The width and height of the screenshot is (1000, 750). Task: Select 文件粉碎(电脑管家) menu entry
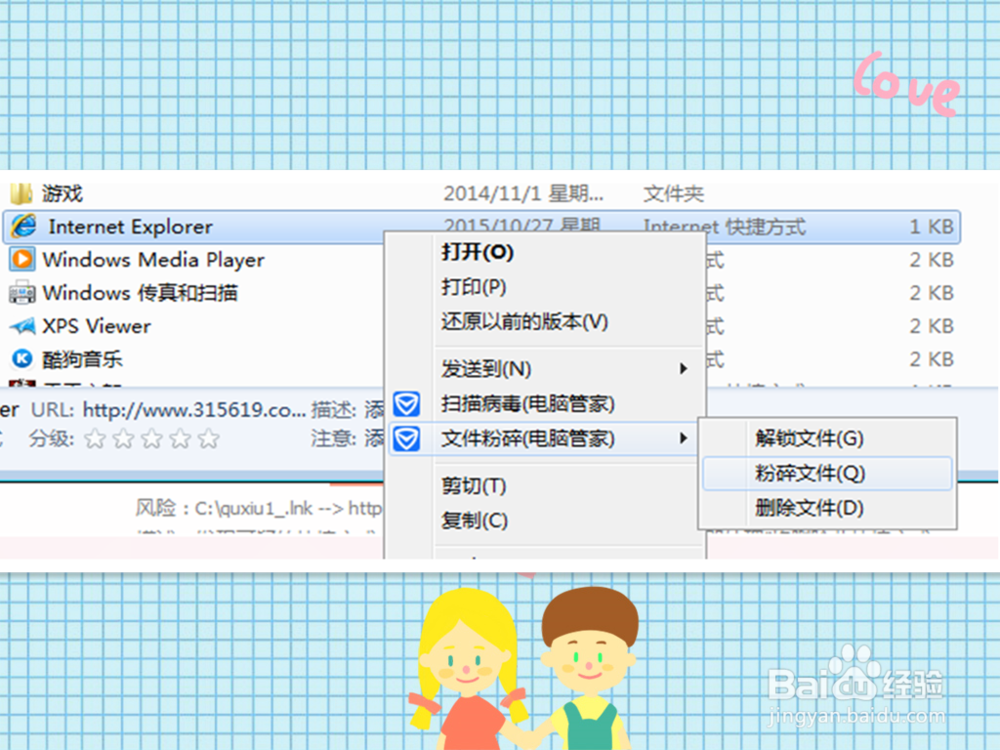click(528, 439)
